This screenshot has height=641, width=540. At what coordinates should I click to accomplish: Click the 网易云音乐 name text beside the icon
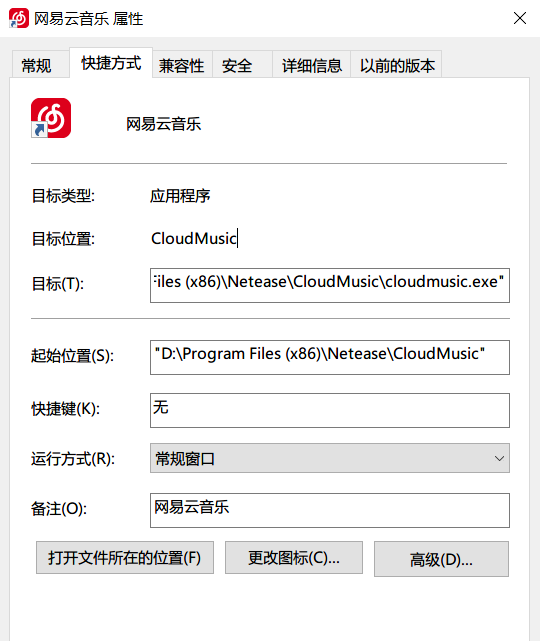click(164, 124)
